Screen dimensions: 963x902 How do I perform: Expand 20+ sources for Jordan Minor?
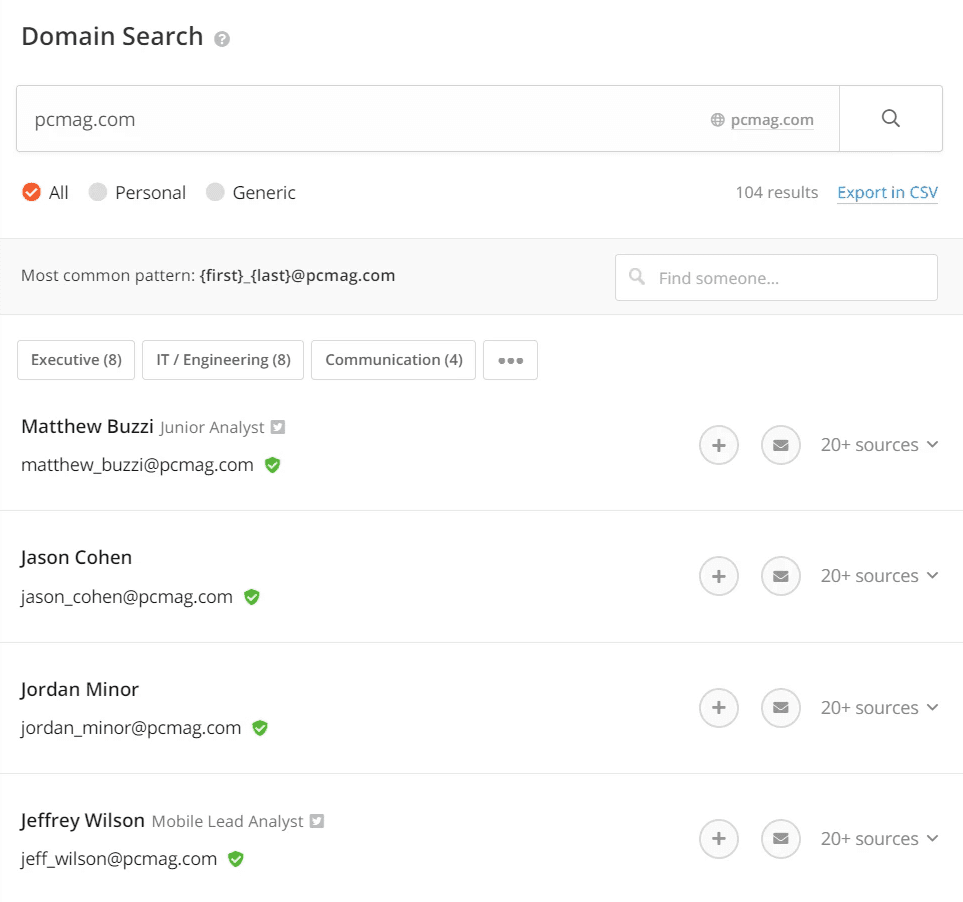click(x=879, y=707)
